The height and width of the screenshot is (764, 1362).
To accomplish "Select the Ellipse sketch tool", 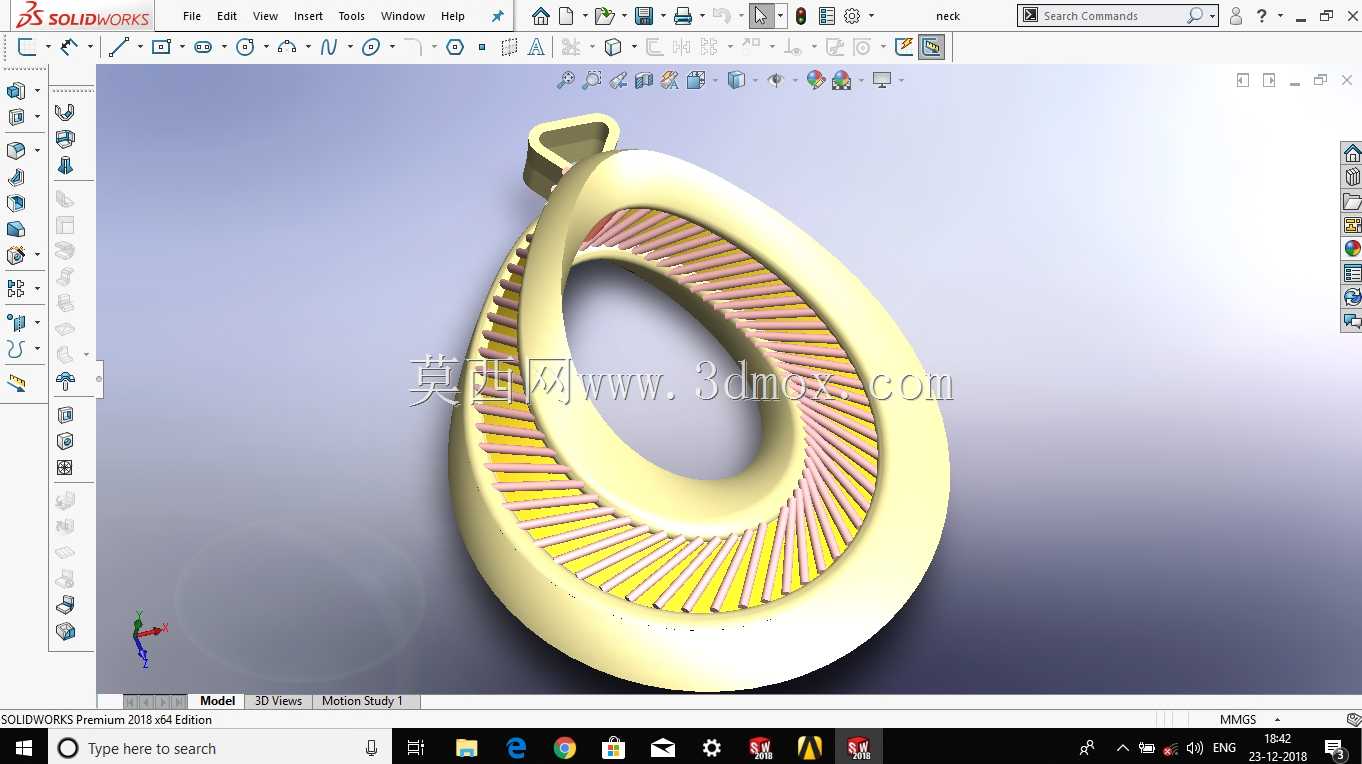I will pos(371,47).
